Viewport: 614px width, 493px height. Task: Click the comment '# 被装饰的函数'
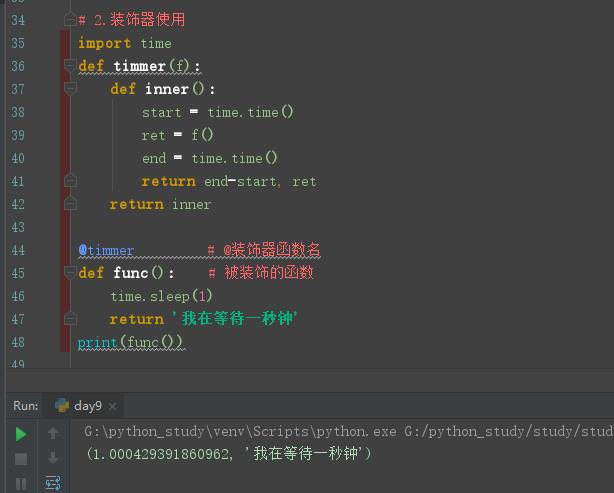(x=261, y=273)
